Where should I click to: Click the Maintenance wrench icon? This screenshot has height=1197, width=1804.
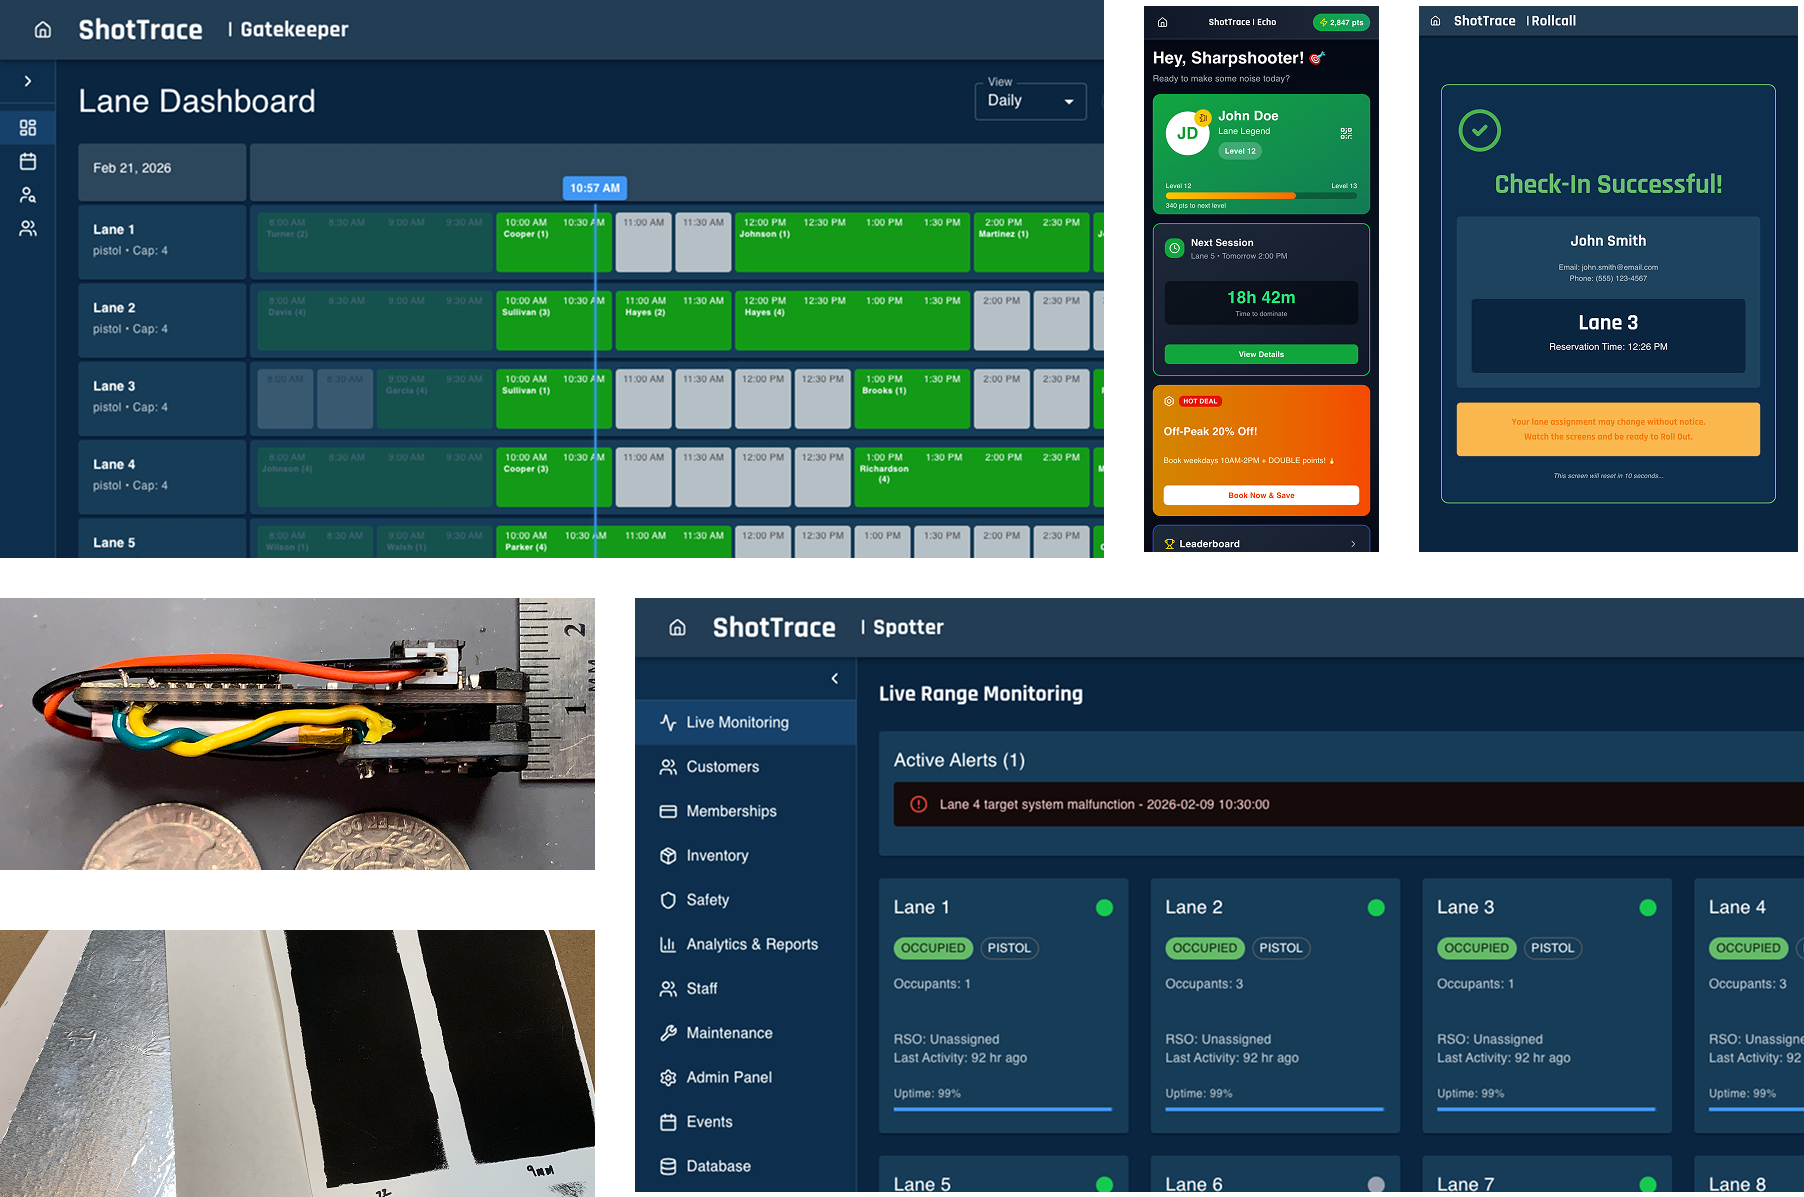(x=668, y=1033)
